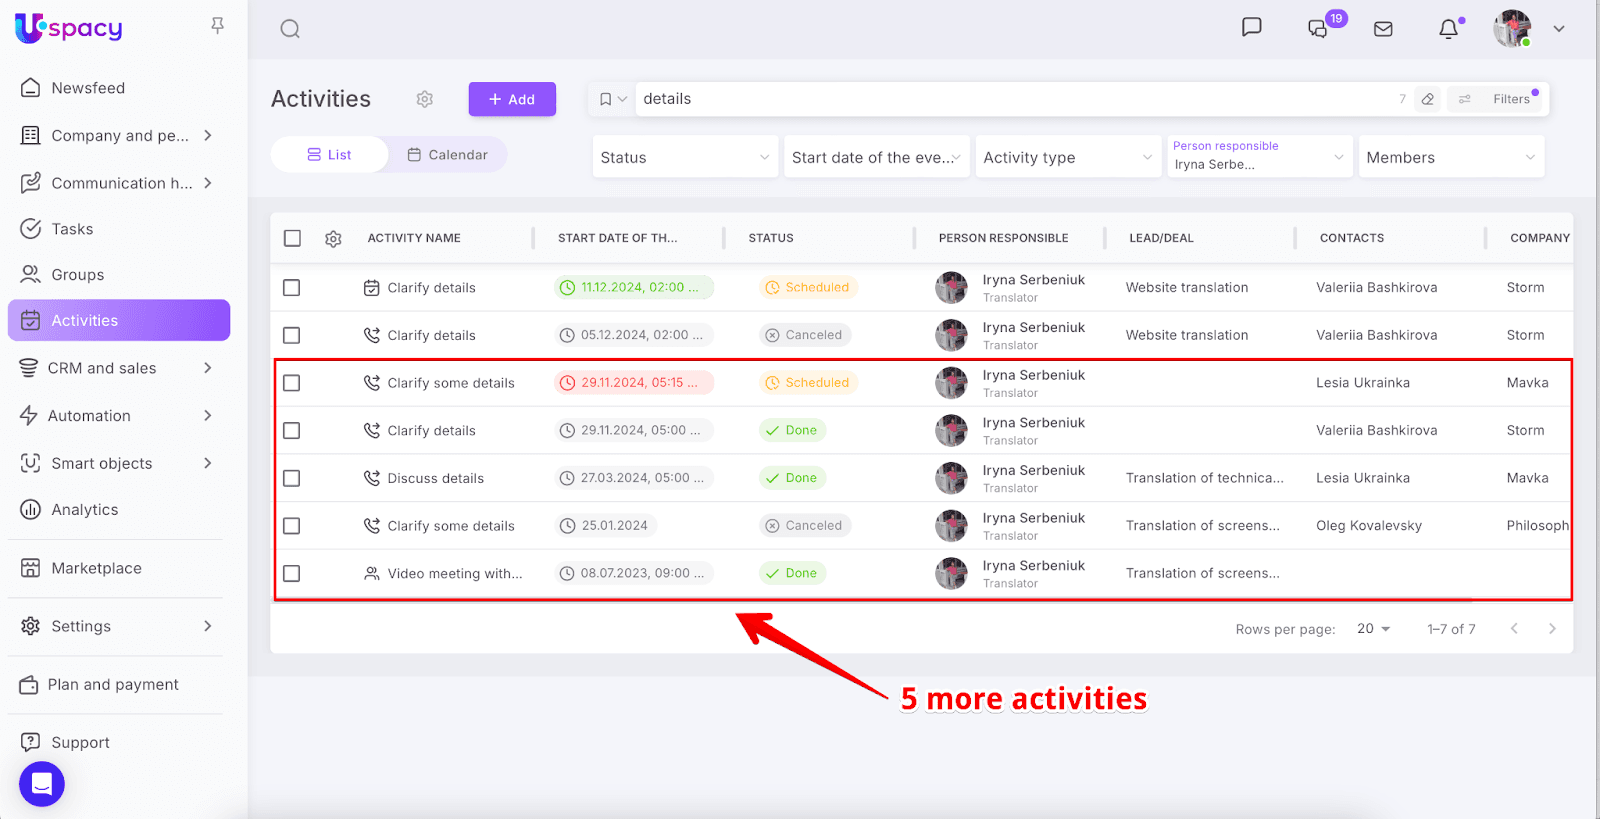This screenshot has width=1600, height=819.
Task: Expand the Activity type dropdown
Action: (x=1067, y=157)
